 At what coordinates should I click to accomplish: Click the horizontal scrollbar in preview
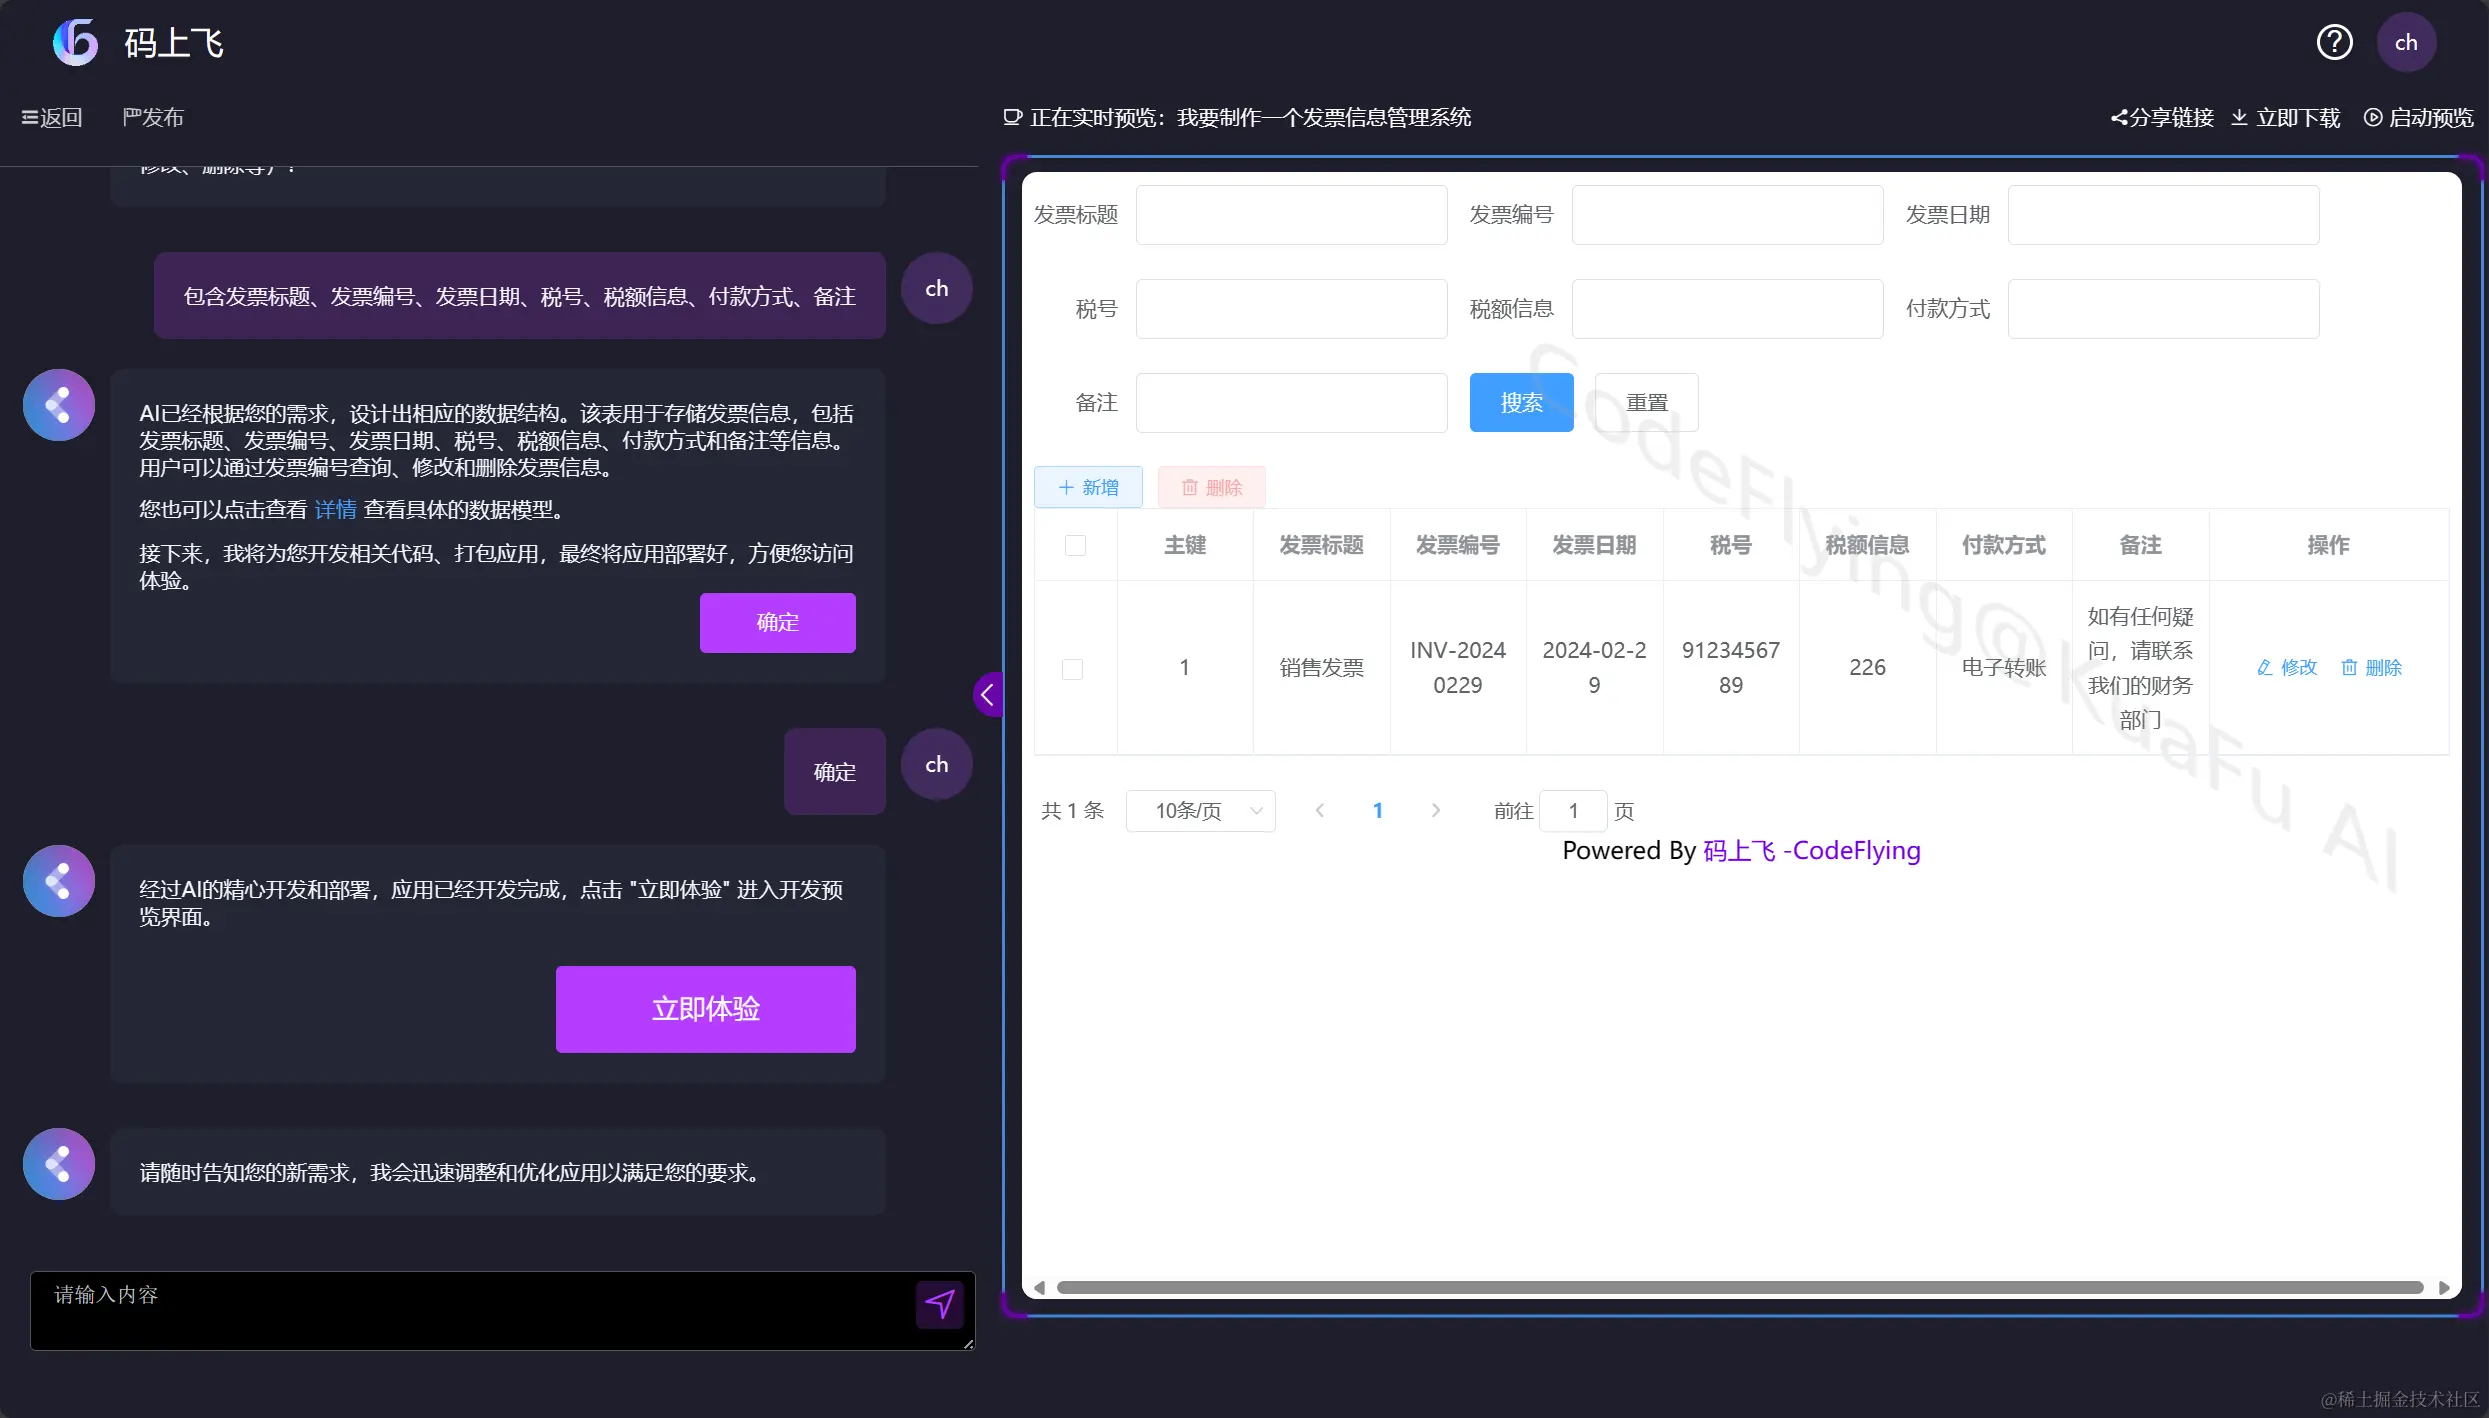pos(1738,1287)
